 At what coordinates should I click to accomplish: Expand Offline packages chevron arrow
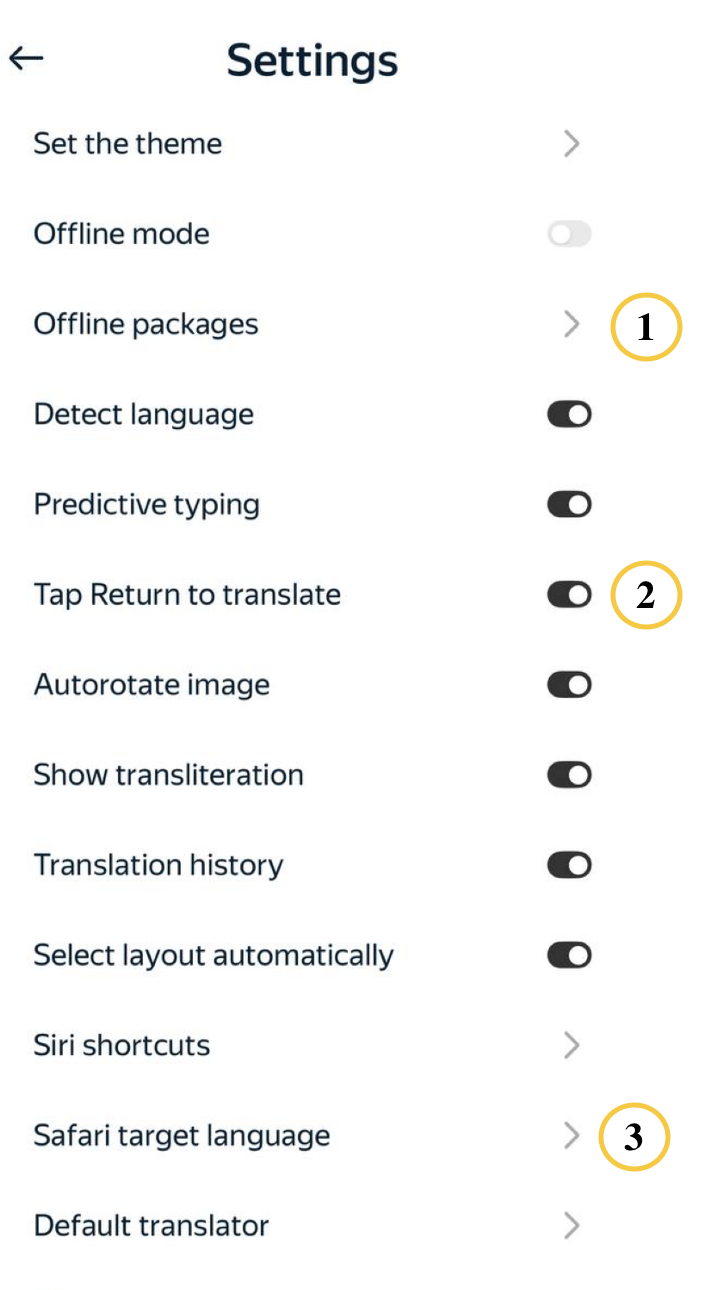click(572, 324)
